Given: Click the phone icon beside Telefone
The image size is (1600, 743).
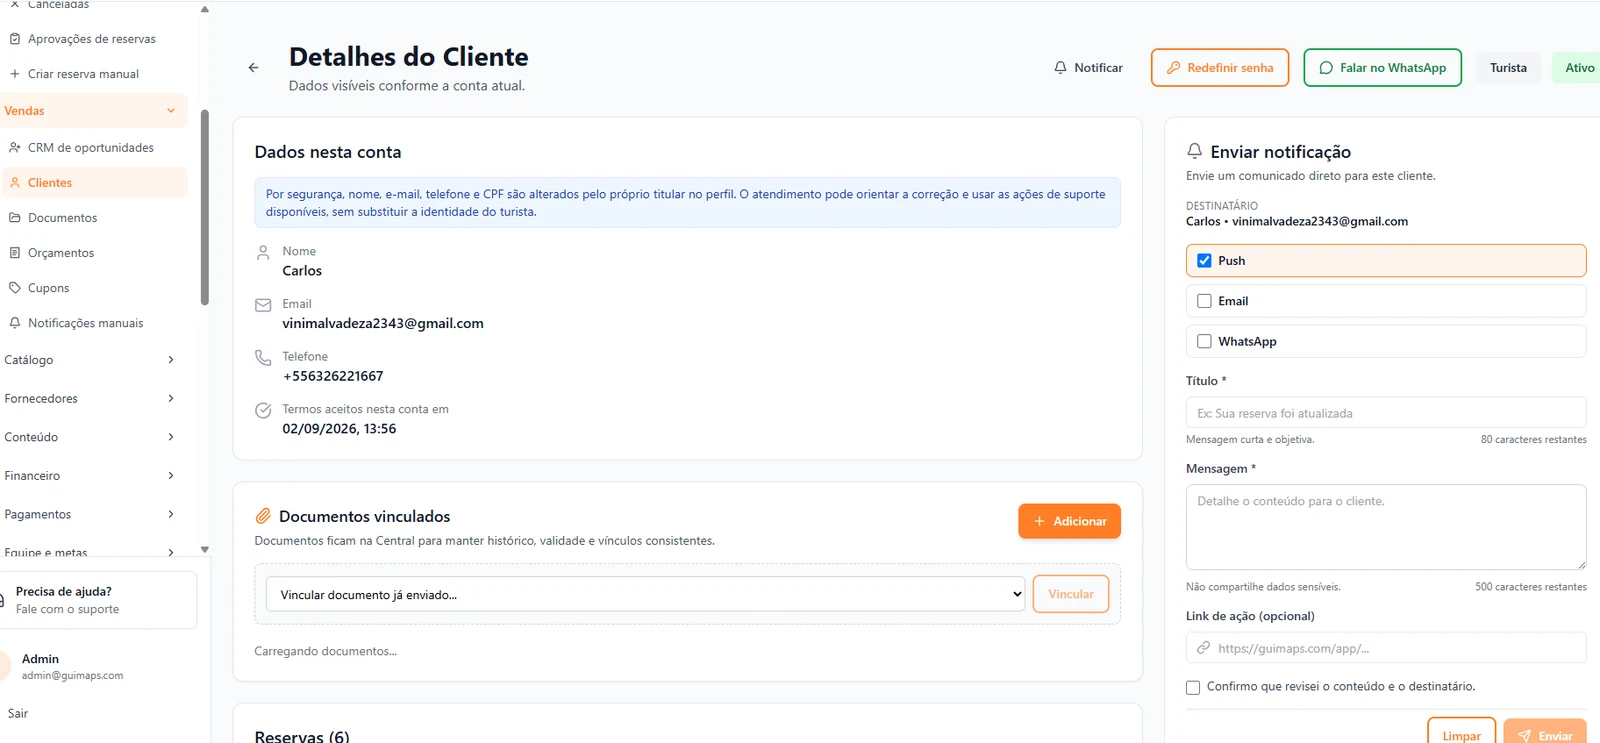Looking at the screenshot, I should 263,357.
